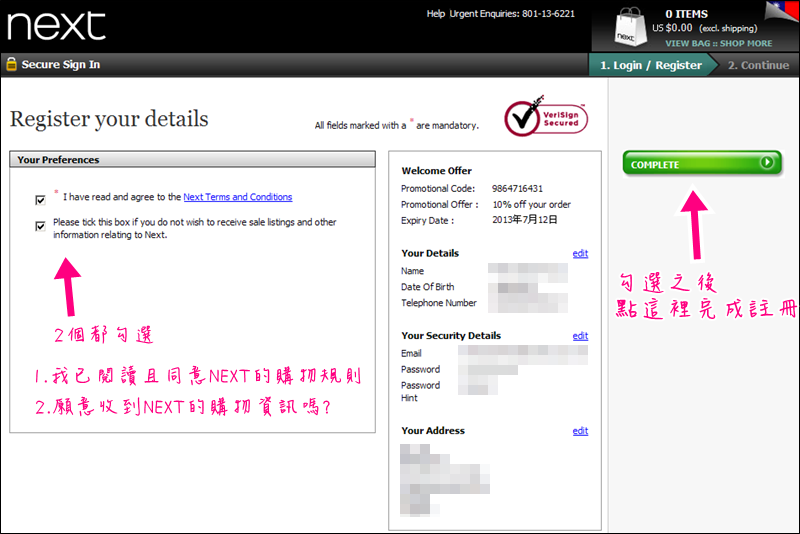The width and height of the screenshot is (800, 534).
Task: Select the 1. Login / Register step tab
Action: 651,65
